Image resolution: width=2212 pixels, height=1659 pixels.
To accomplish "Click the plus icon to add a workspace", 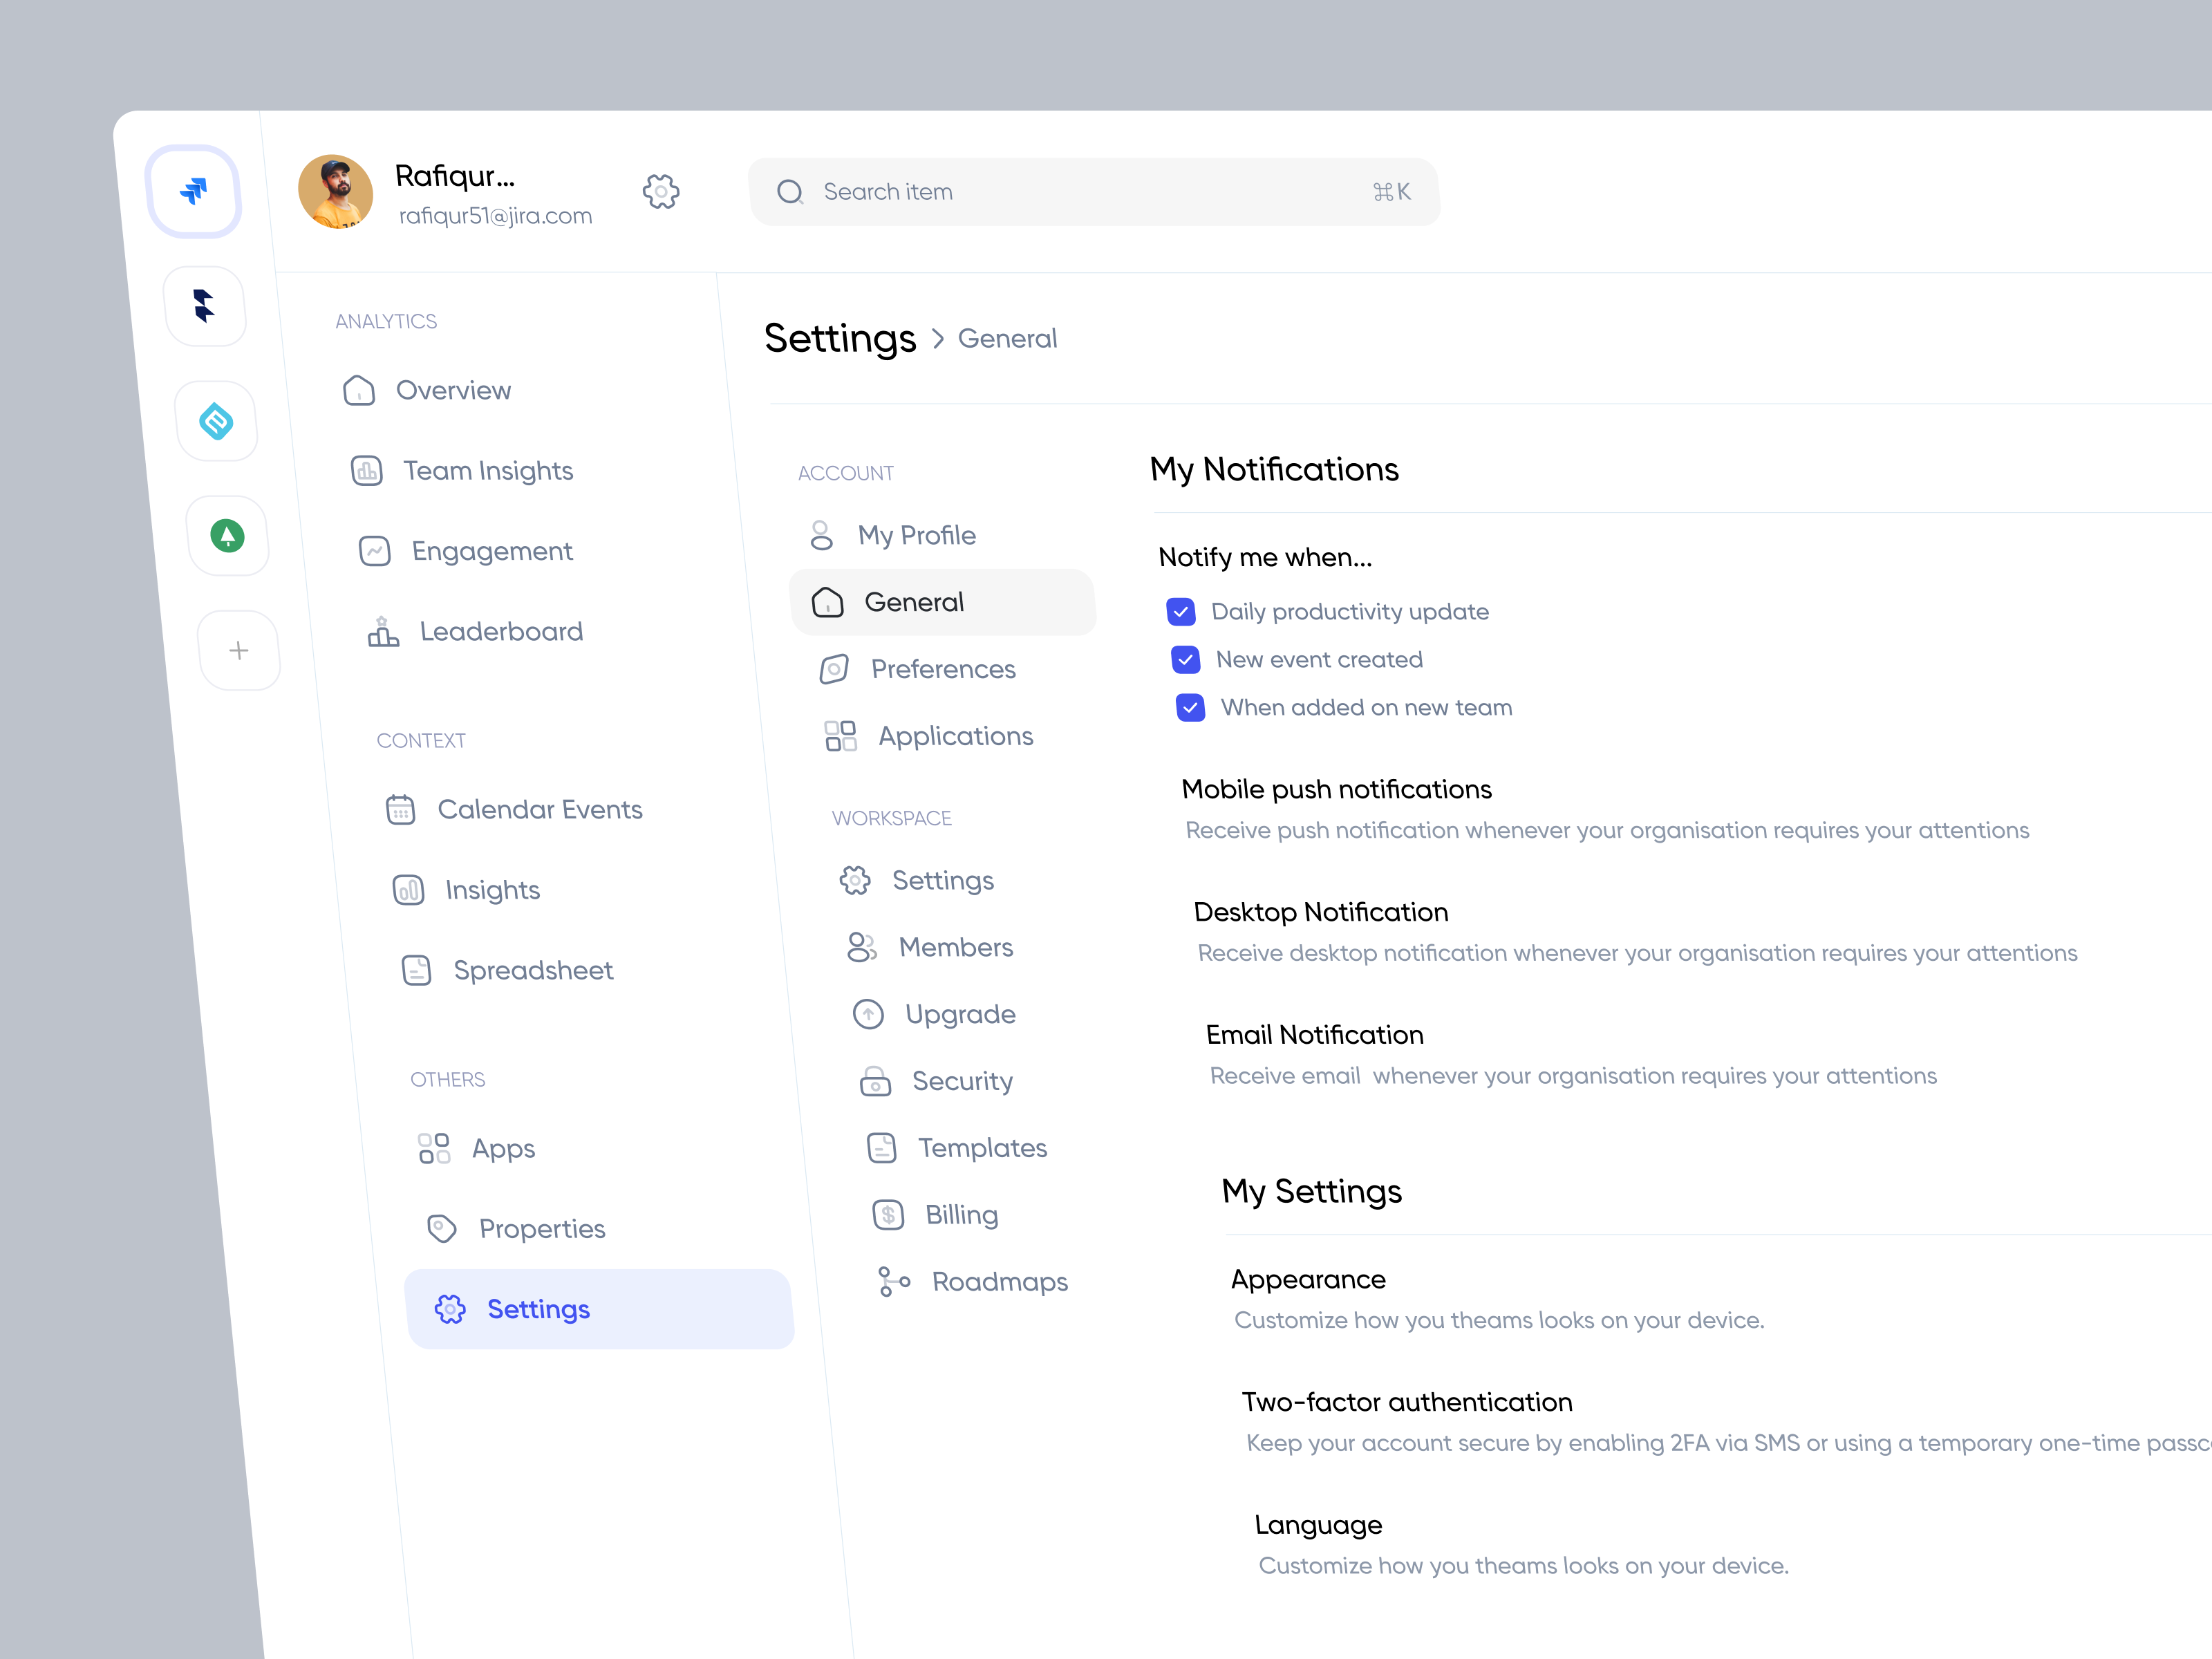I will coord(239,650).
